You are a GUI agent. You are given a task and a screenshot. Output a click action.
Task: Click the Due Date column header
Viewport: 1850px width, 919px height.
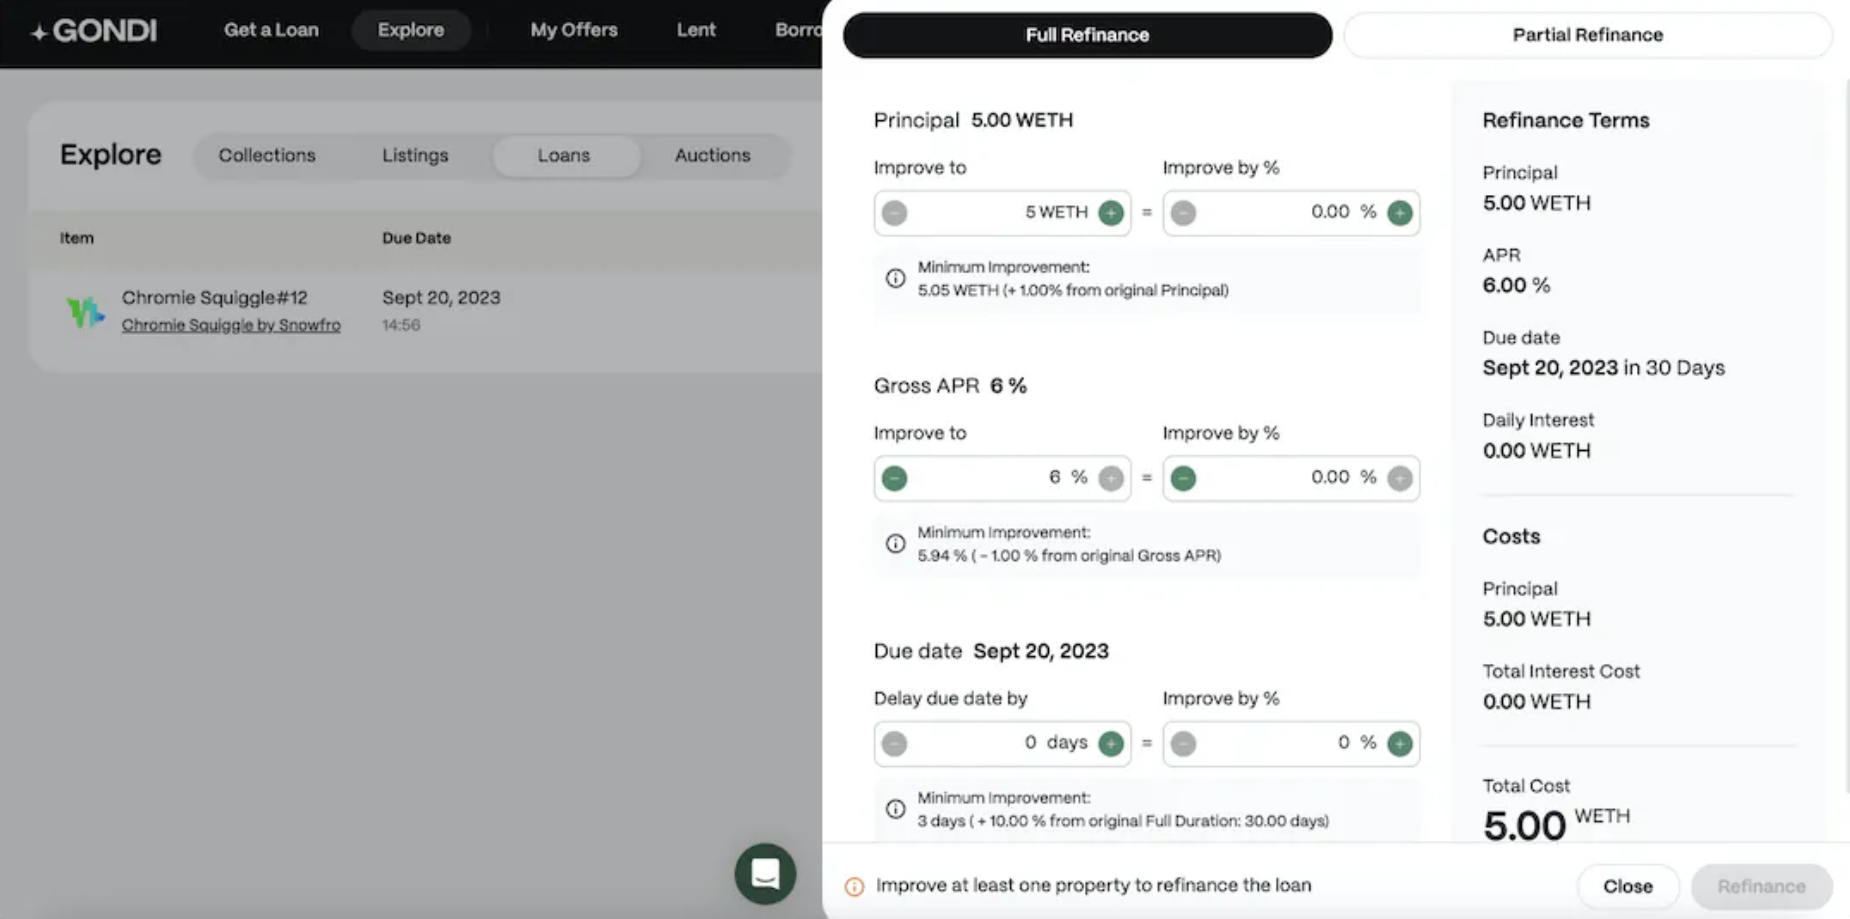416,238
